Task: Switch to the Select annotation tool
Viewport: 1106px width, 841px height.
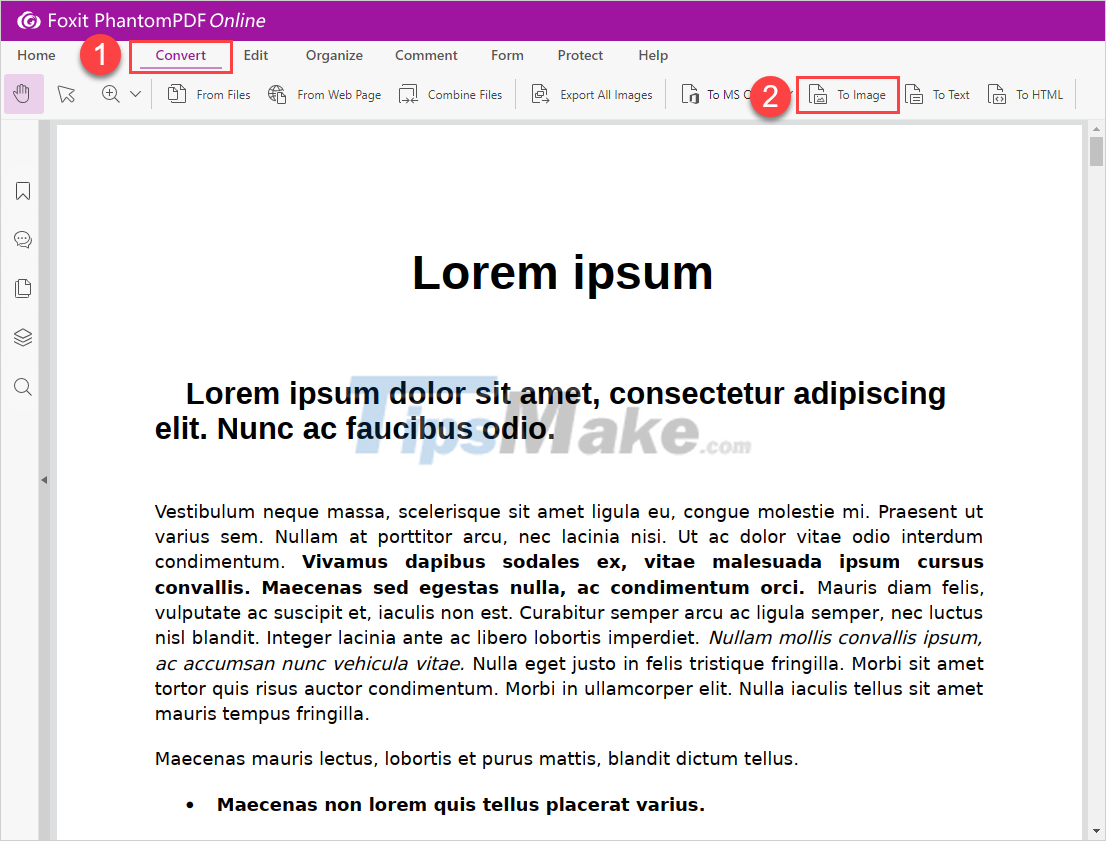Action: 66,93
